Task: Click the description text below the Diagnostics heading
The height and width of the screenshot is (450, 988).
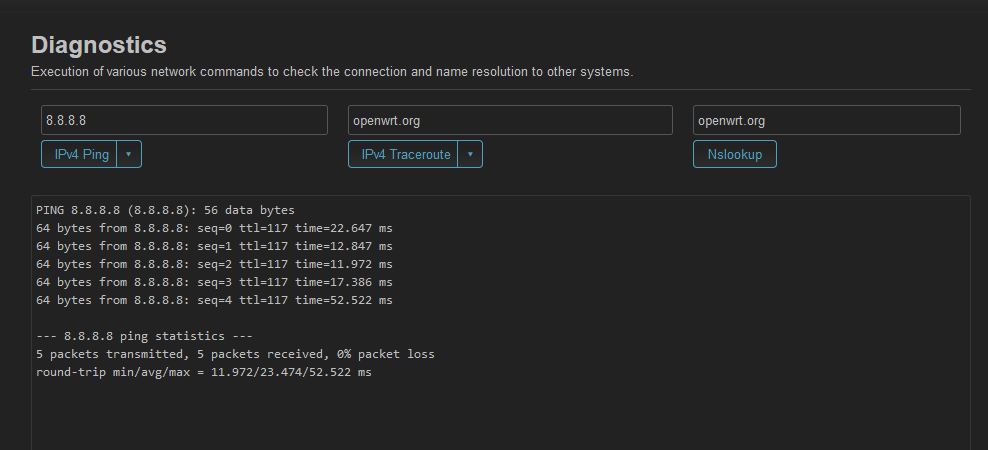Action: pyautogui.click(x=332, y=72)
